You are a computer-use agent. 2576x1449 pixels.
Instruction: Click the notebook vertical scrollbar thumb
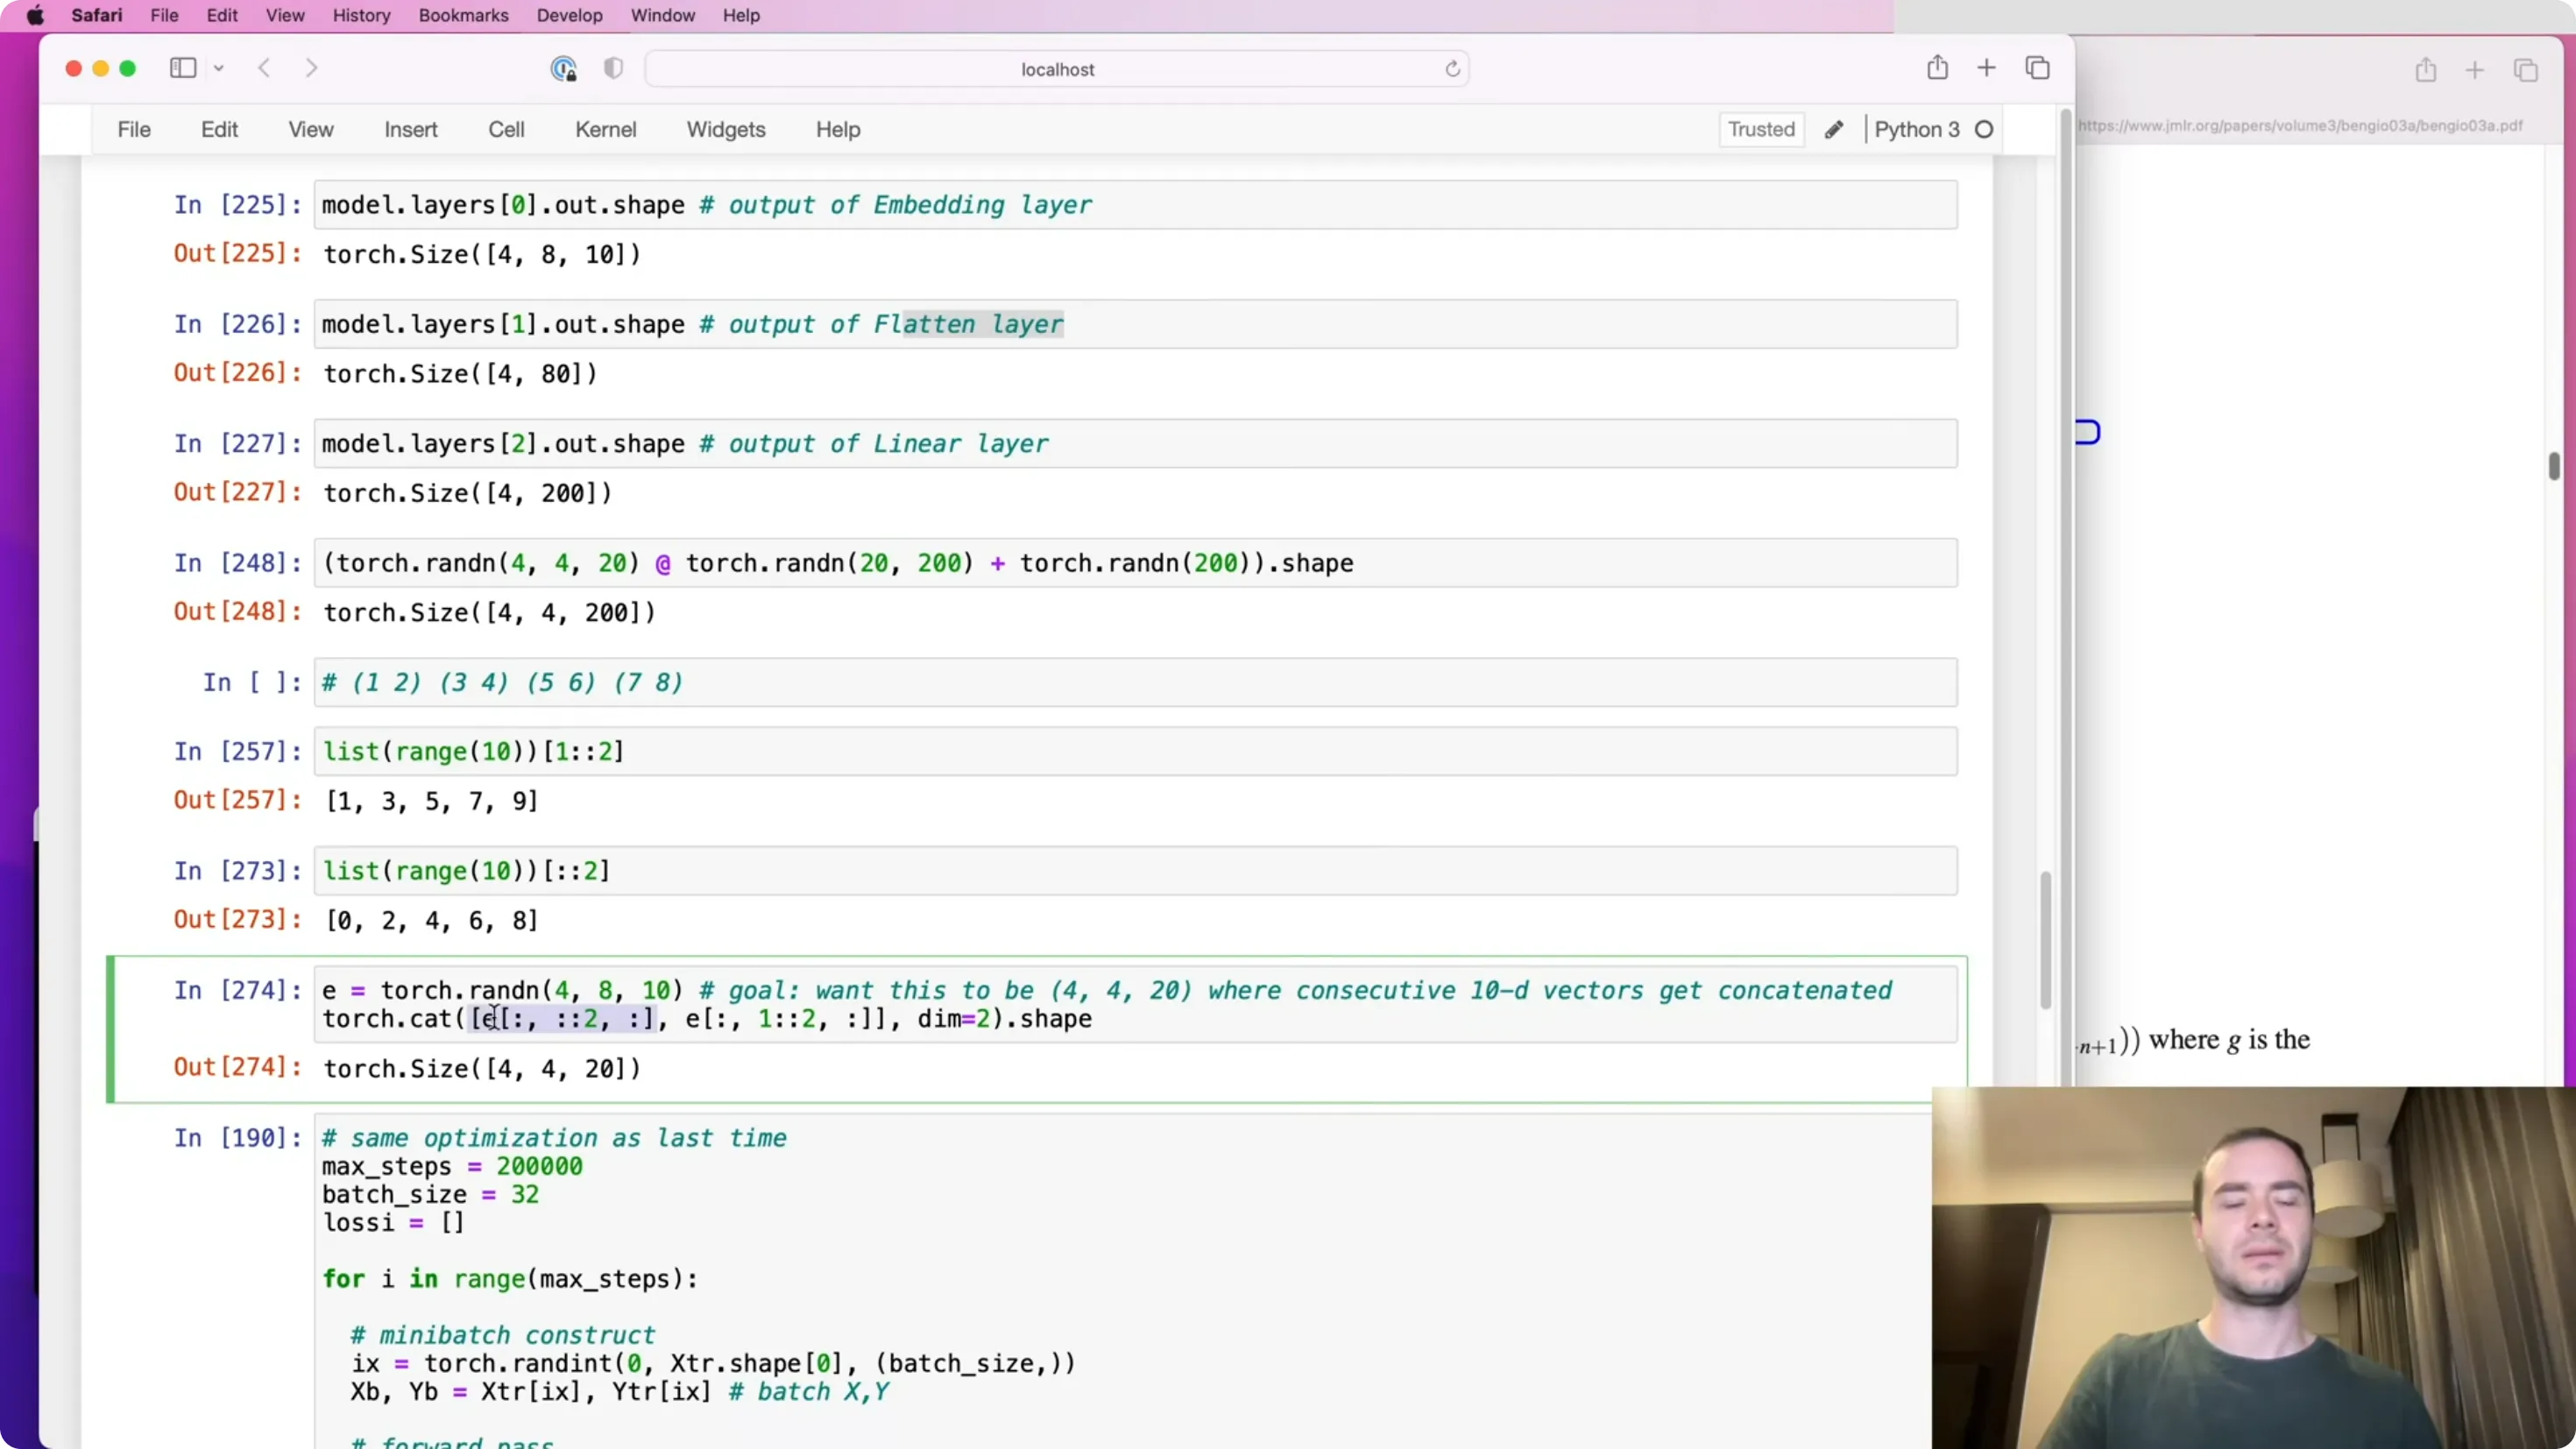point(2045,940)
